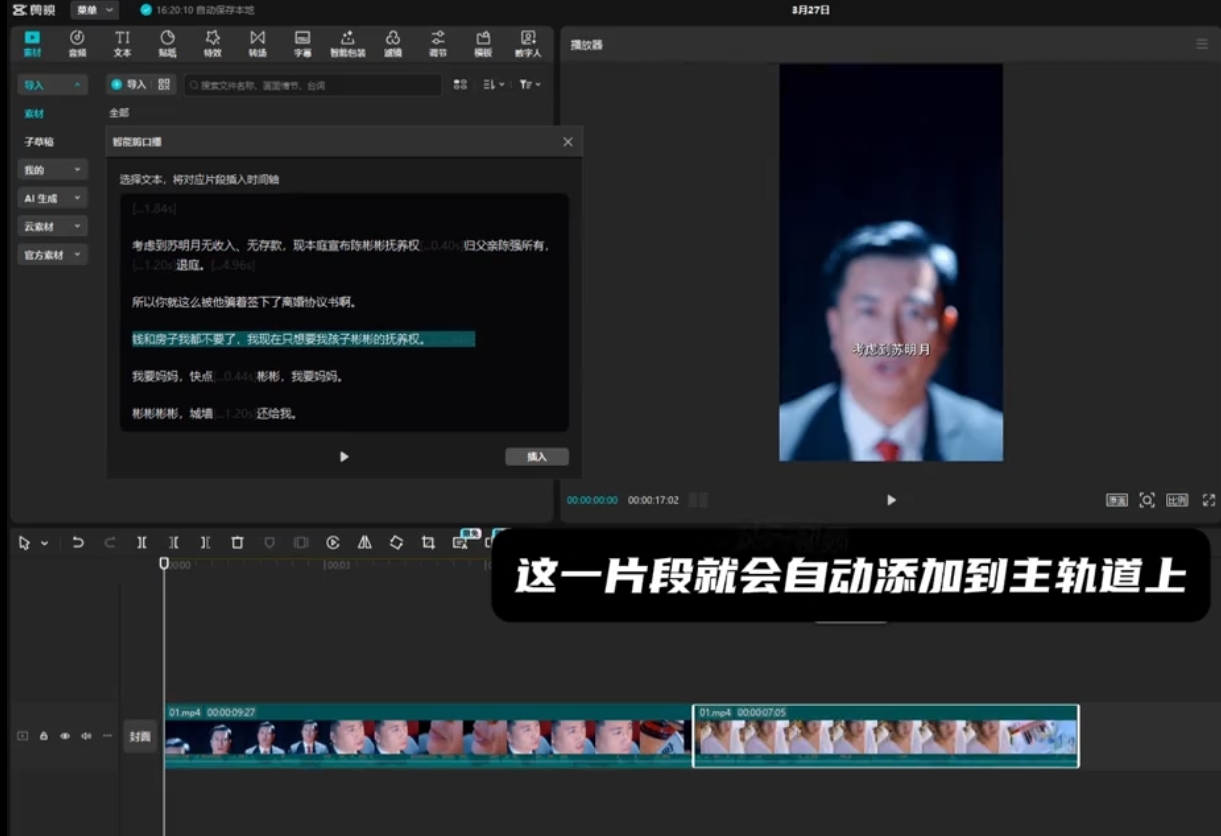
Task: Click the mirror flip icon in timeline toolbar
Action: click(365, 542)
